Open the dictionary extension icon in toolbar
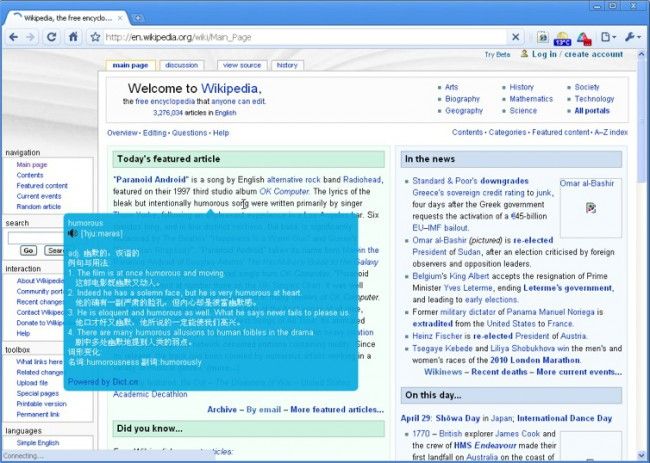This screenshot has width=650, height=463. coord(542,37)
